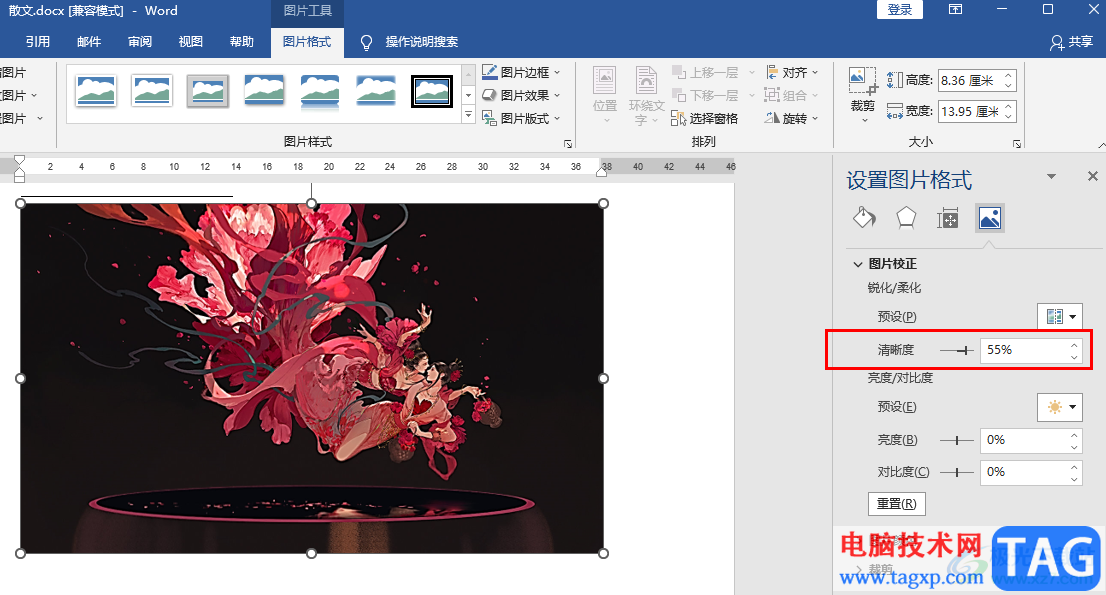Open the Align dropdown arrow
1106x595 pixels.
[815, 73]
